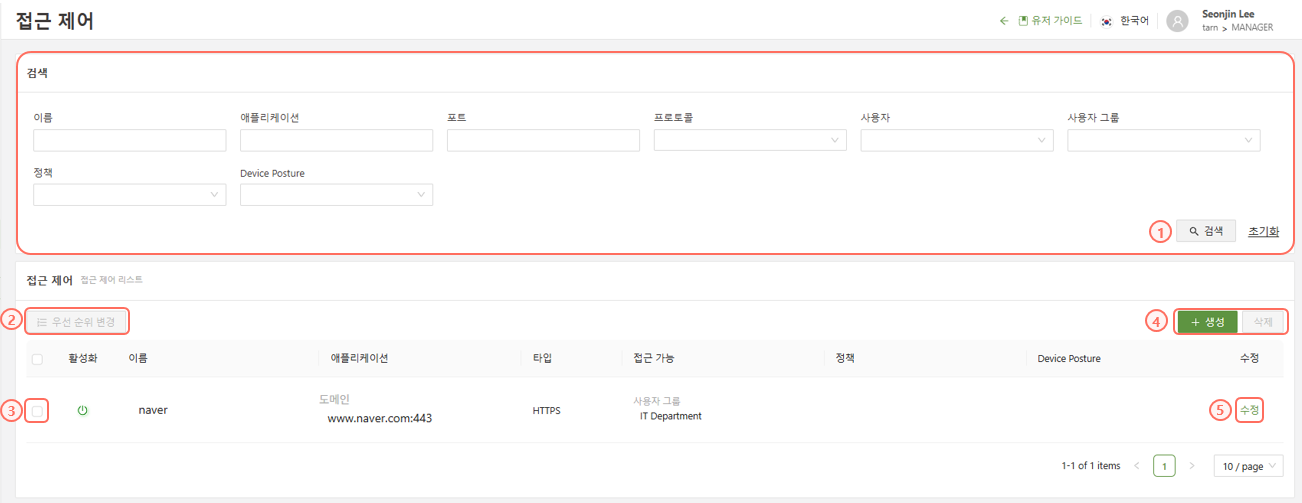Open the 한국어 language selector
1302x503 pixels.
coord(1127,21)
